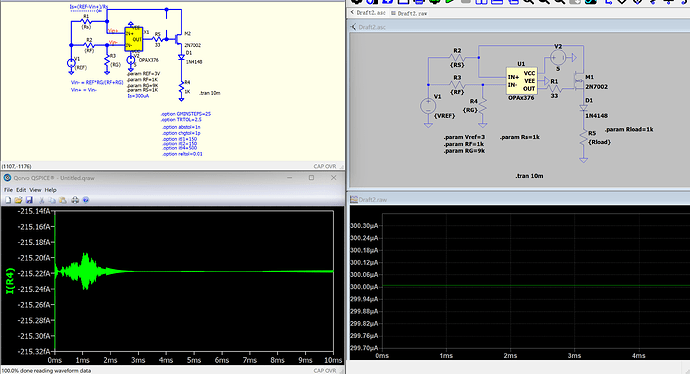Click .option GMINSTEPS=25 text in QSPICE
Viewport: 690px width, 374px height.
(x=186, y=114)
